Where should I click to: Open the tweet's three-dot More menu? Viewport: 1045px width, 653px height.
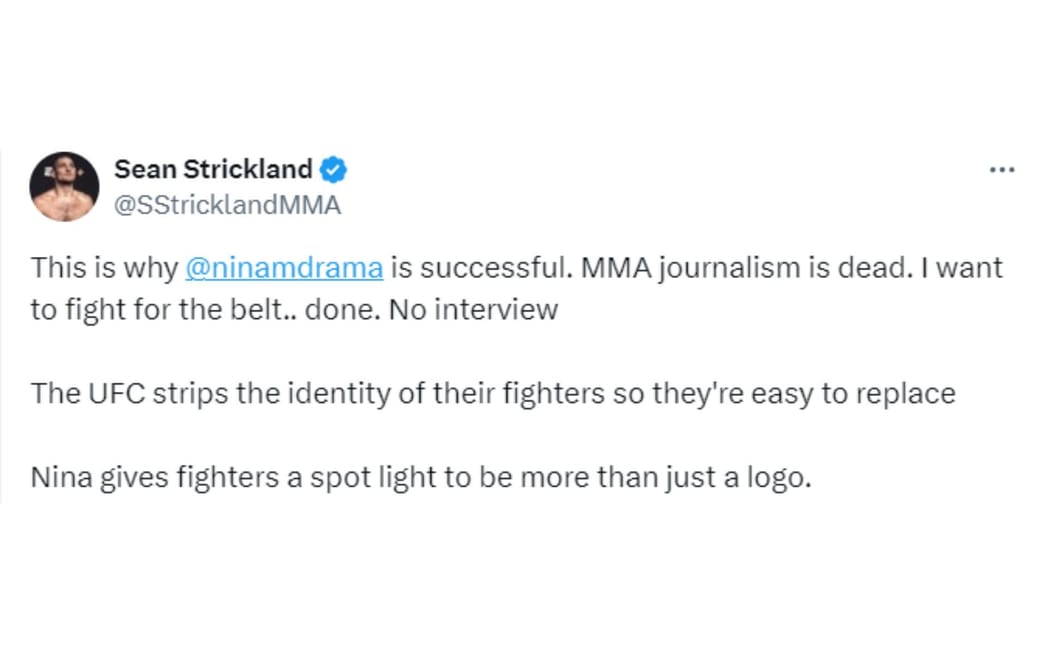tap(1001, 170)
